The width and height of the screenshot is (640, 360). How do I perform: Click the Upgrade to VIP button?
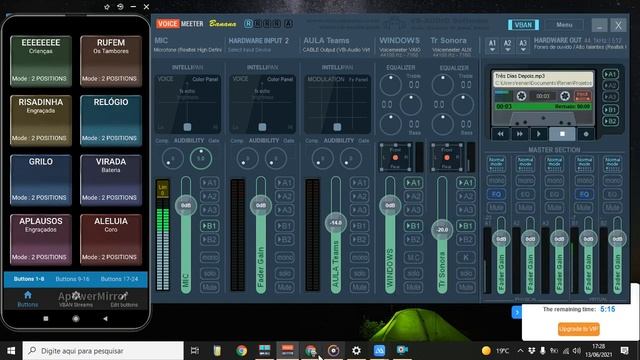point(578,329)
